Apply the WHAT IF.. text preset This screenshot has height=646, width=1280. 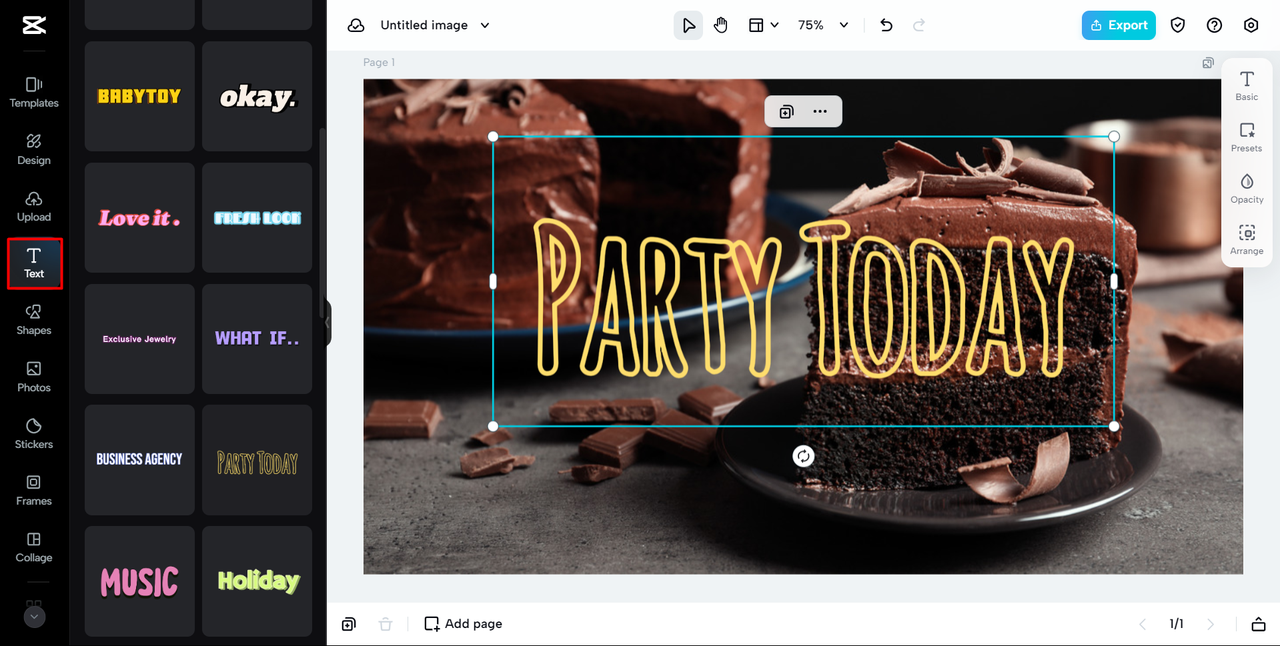click(257, 339)
